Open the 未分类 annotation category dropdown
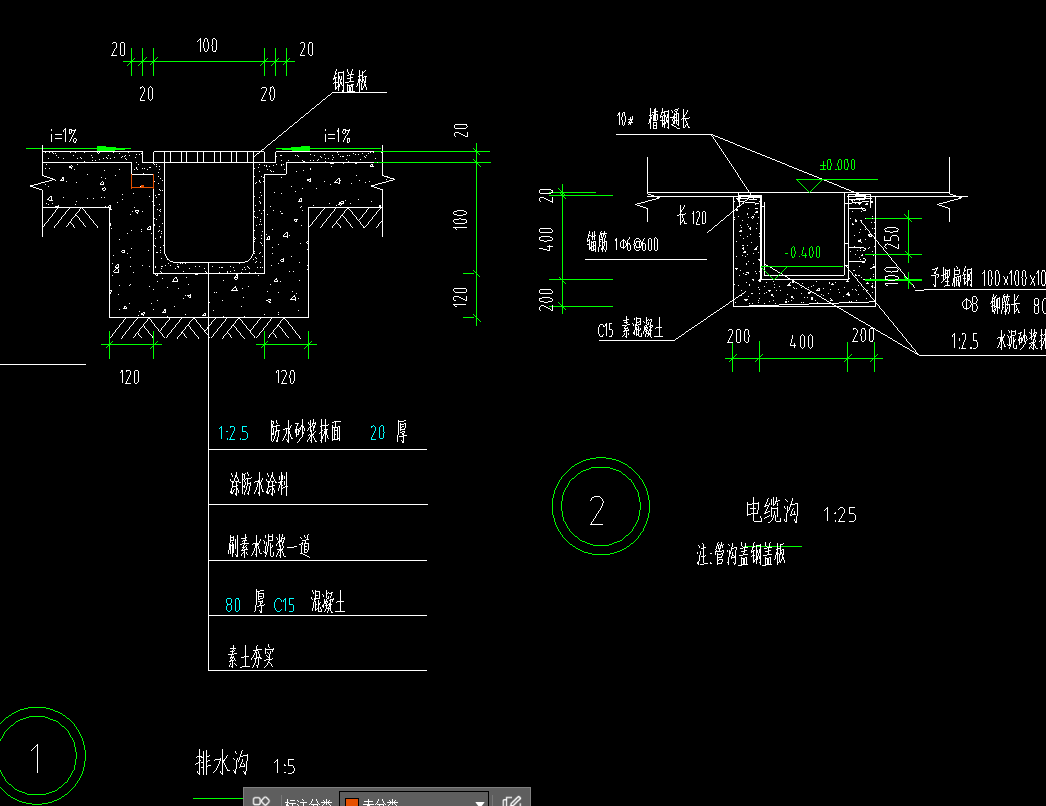 tap(414, 801)
